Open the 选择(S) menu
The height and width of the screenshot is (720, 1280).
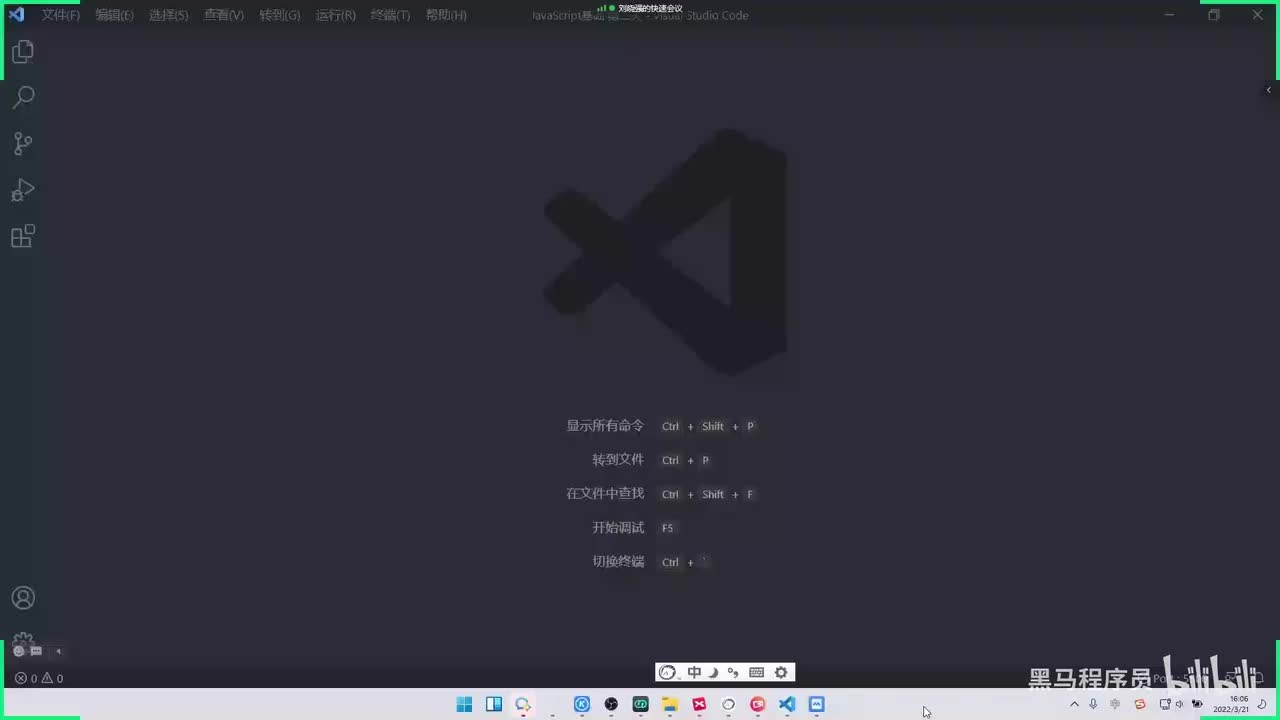point(168,15)
